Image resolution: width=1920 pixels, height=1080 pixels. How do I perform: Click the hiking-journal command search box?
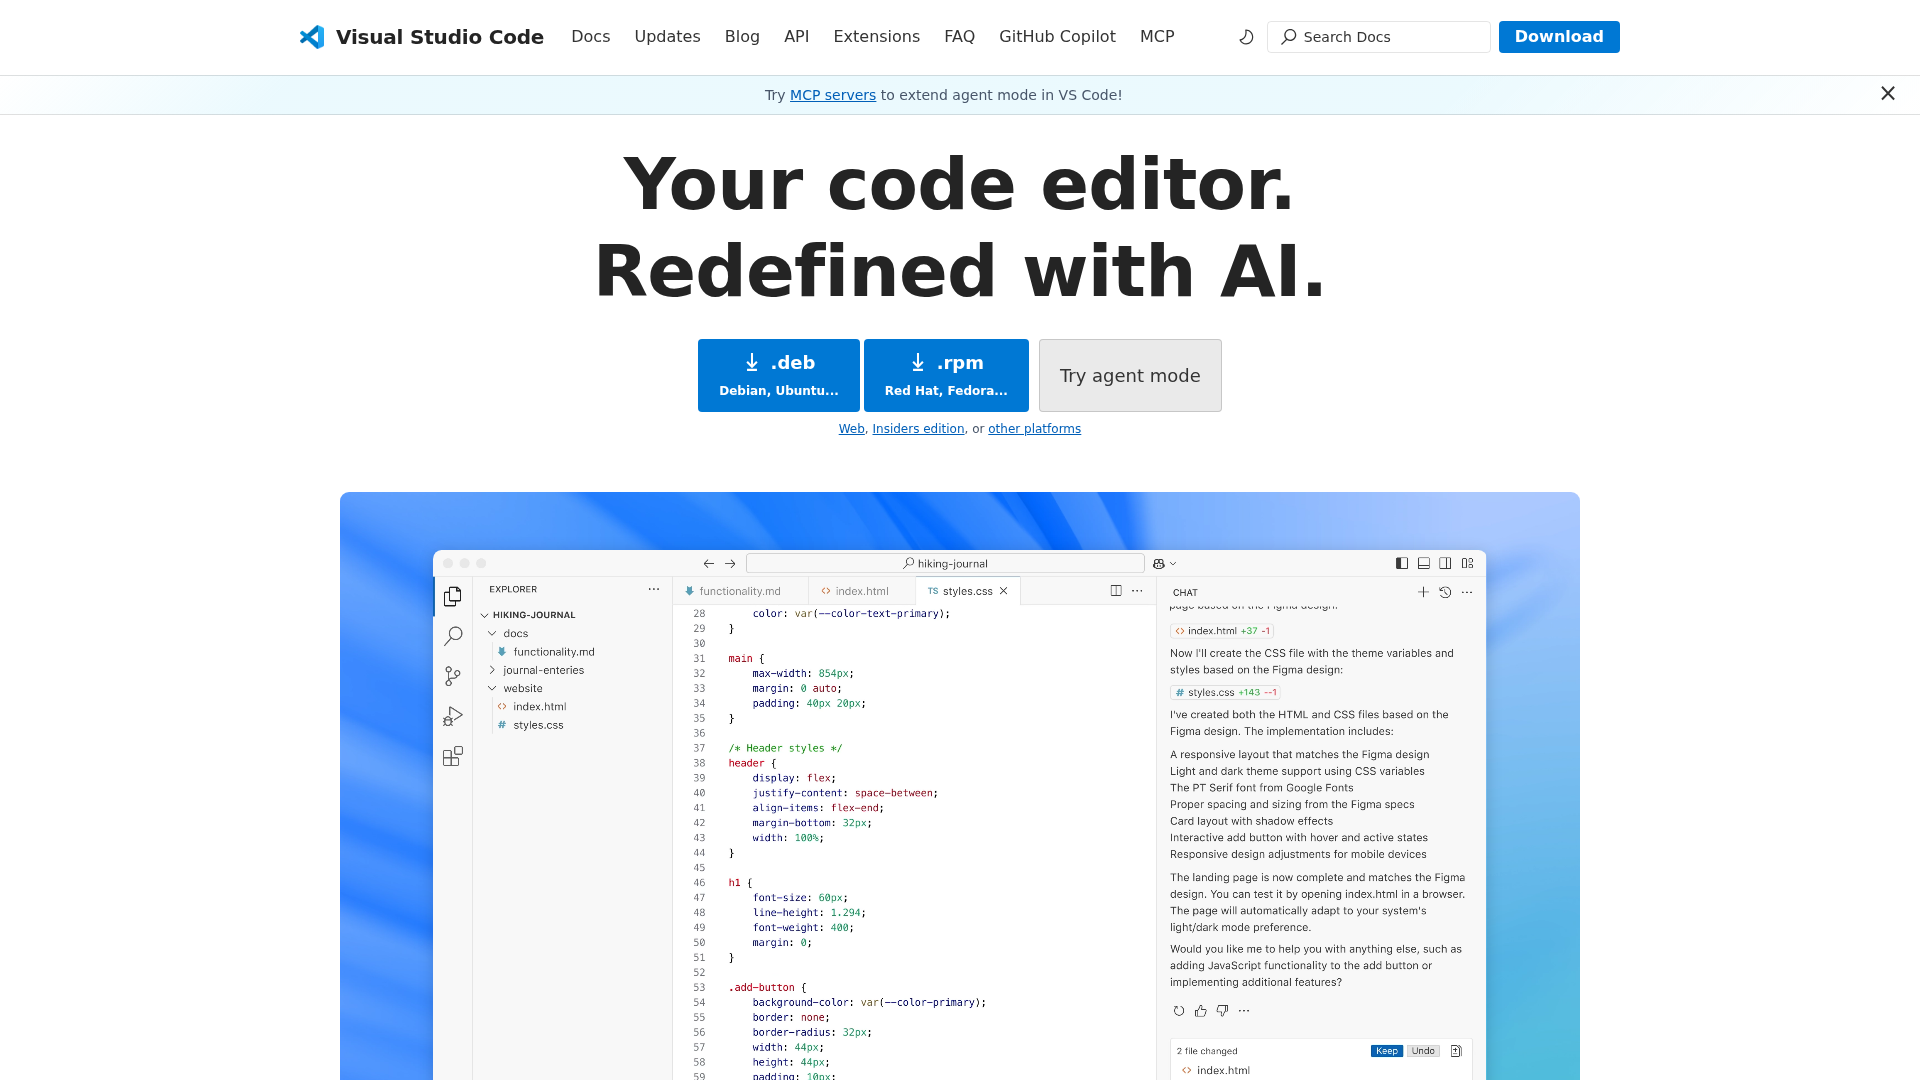(x=945, y=564)
